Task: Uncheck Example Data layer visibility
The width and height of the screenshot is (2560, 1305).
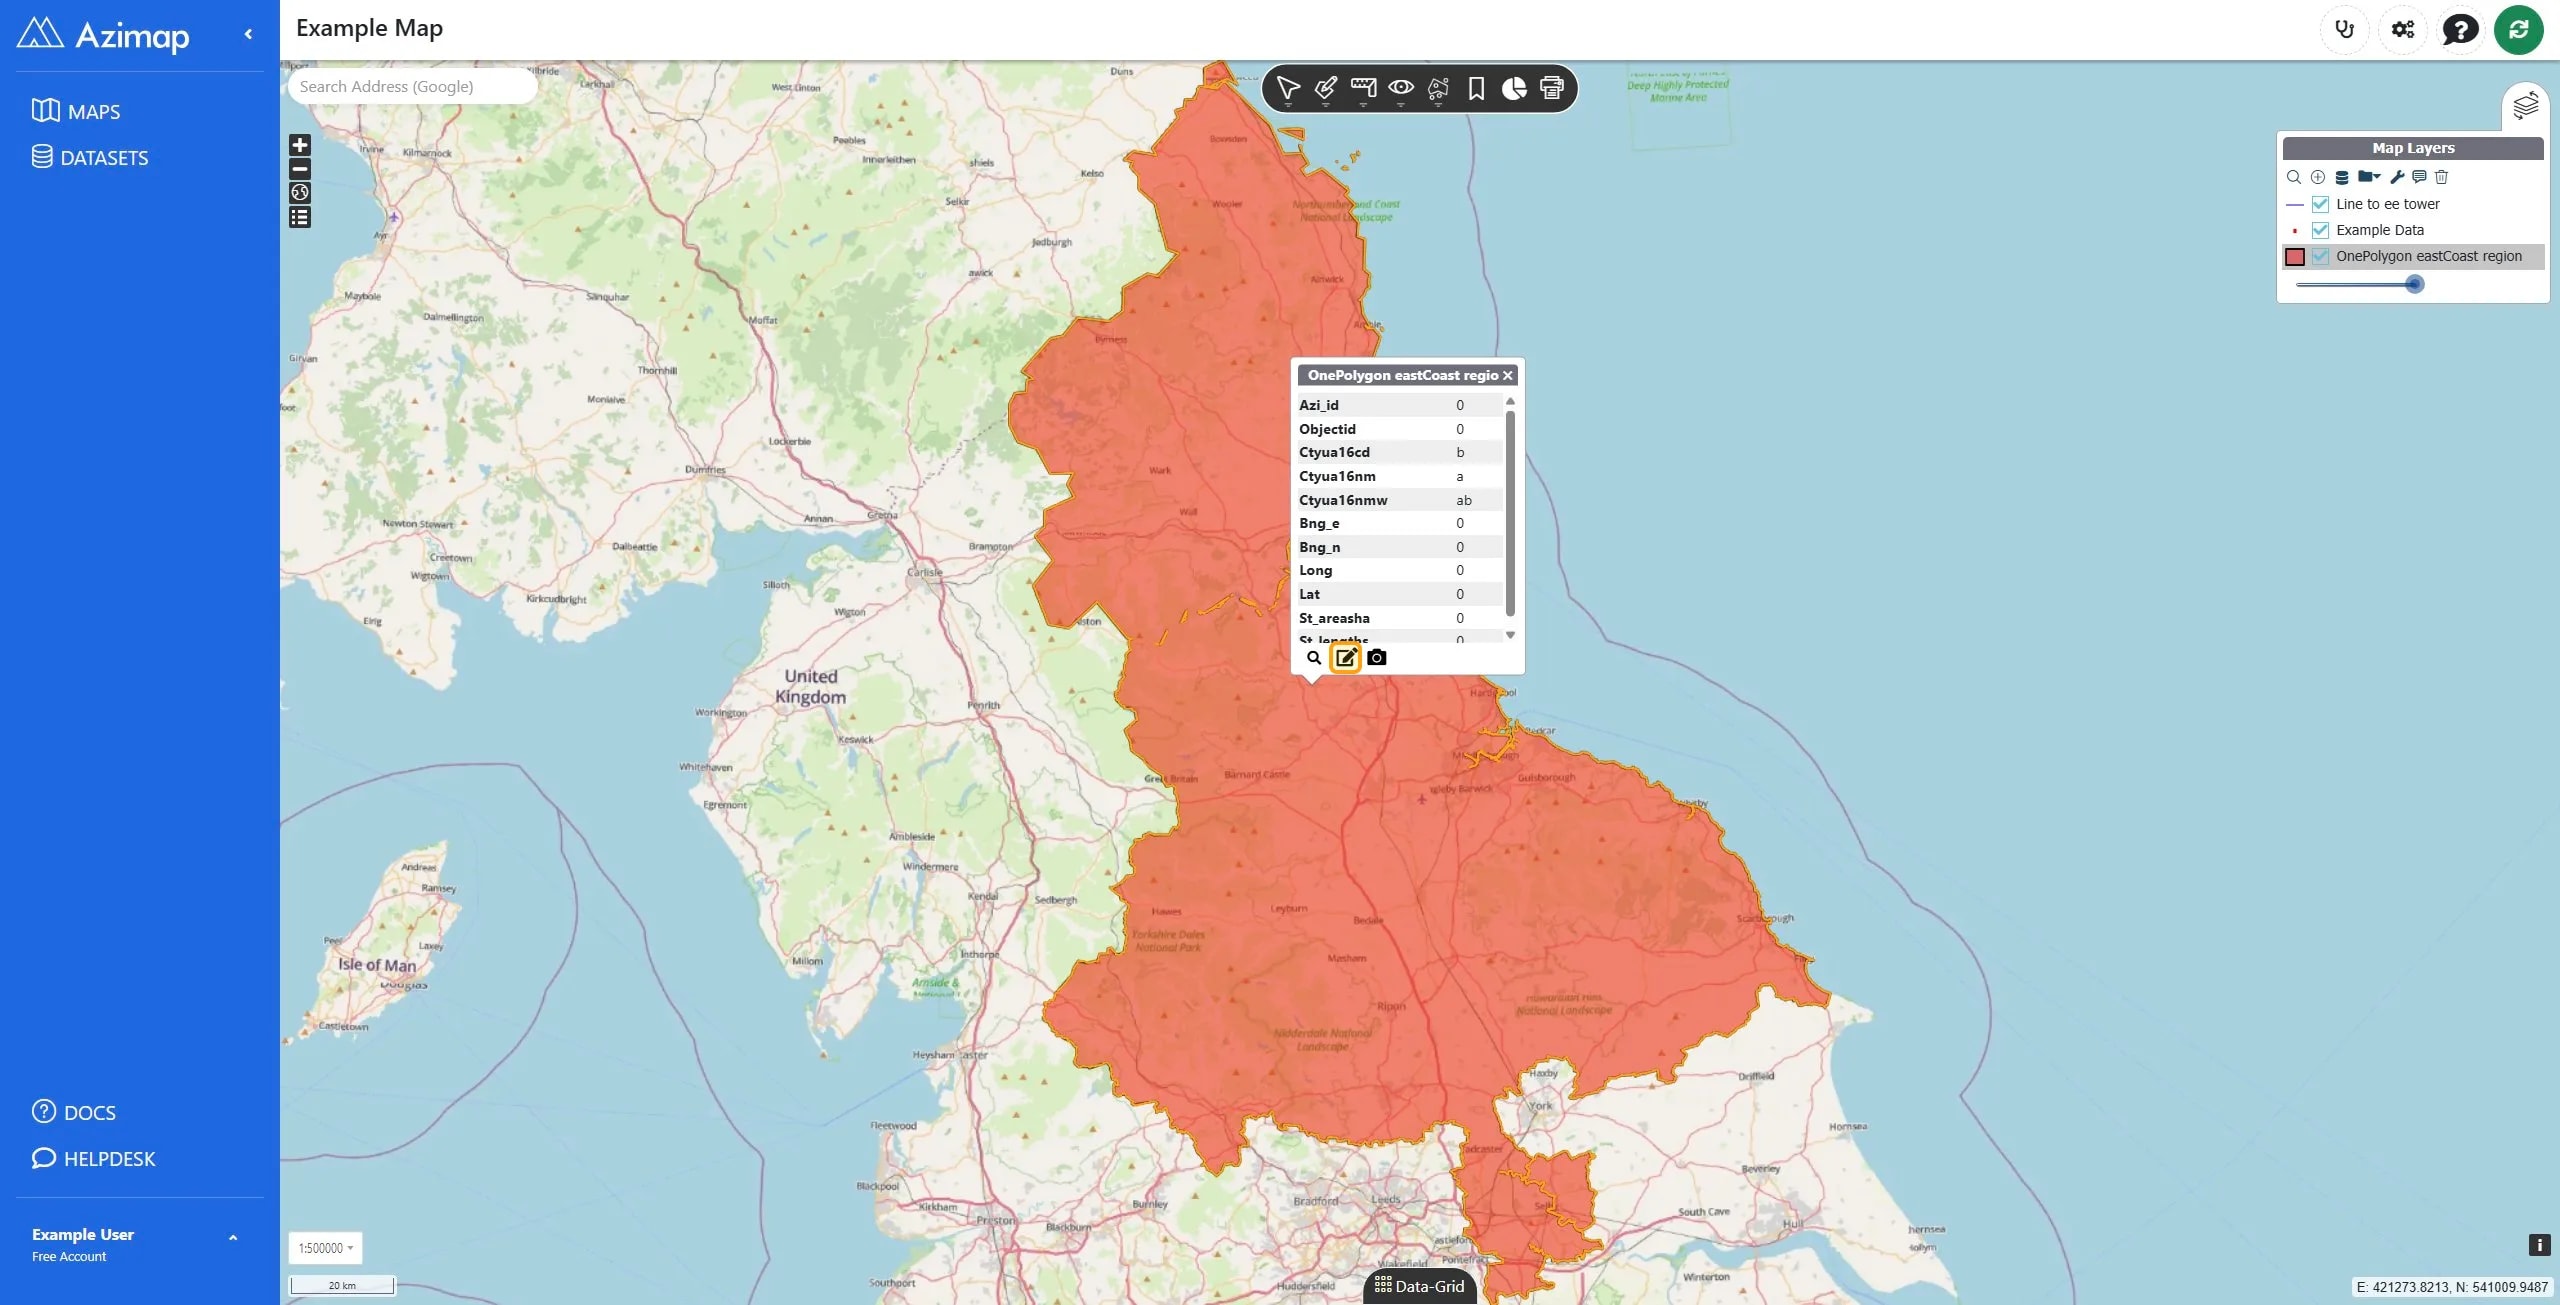Action: tap(2320, 230)
